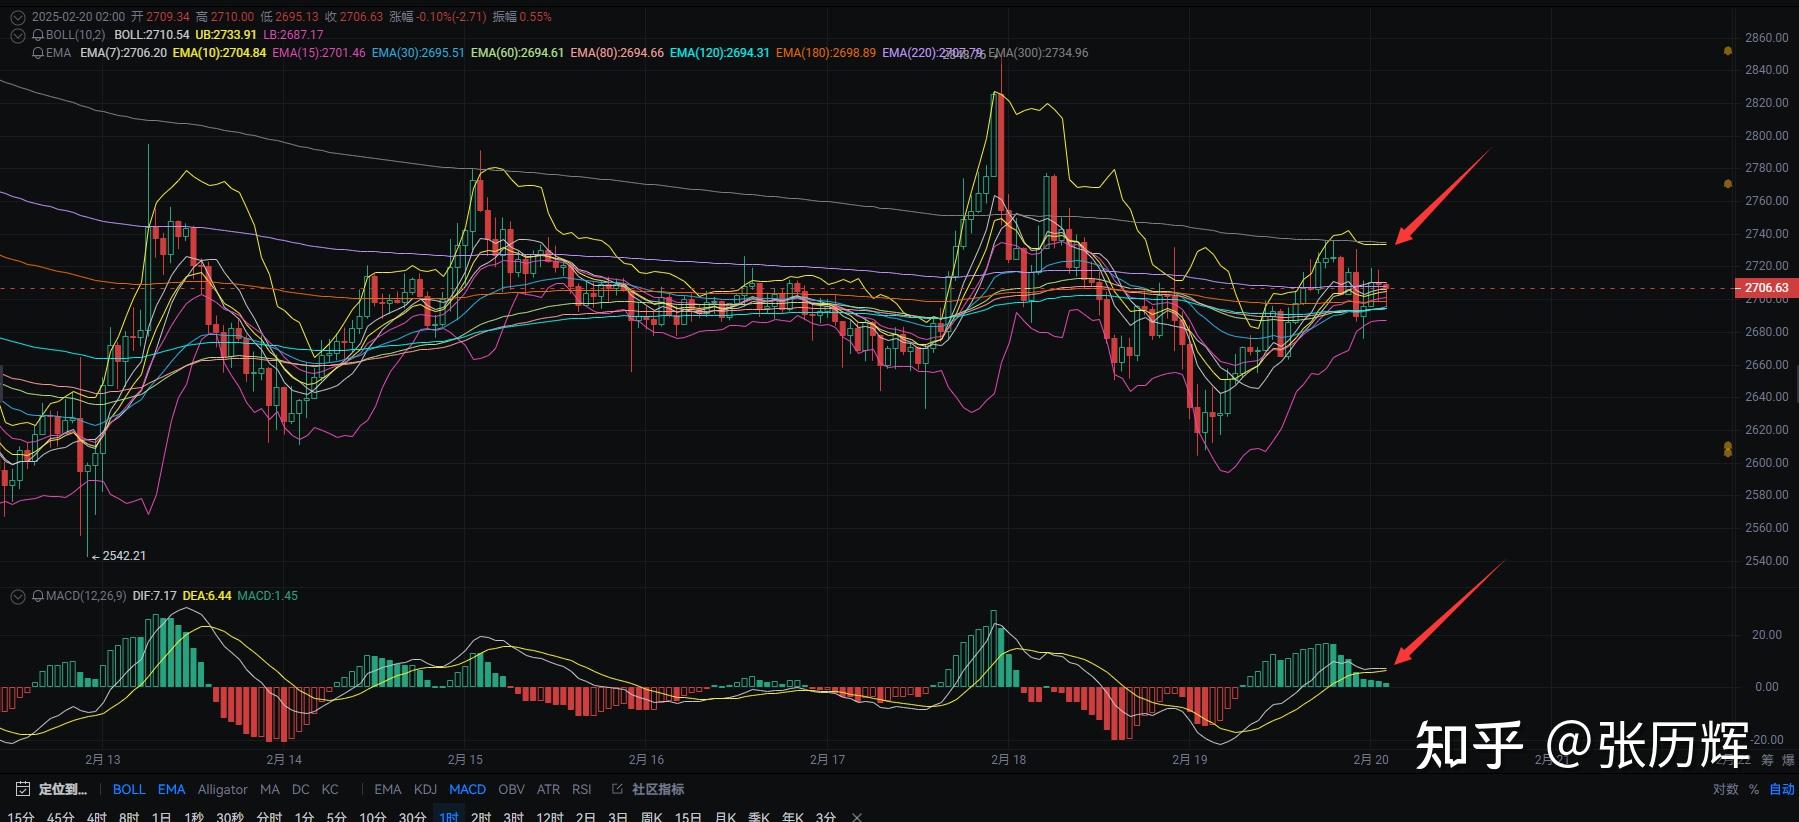Enable the Alligator indicator
The height and width of the screenshot is (822, 1799).
tap(222, 789)
